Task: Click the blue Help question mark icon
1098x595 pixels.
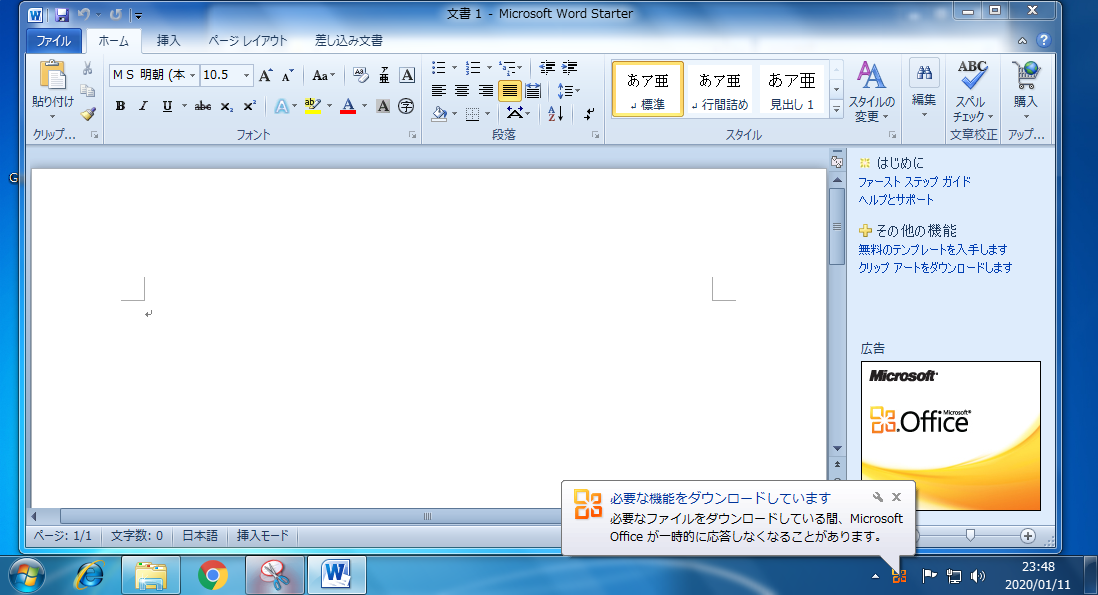Action: point(1044,40)
